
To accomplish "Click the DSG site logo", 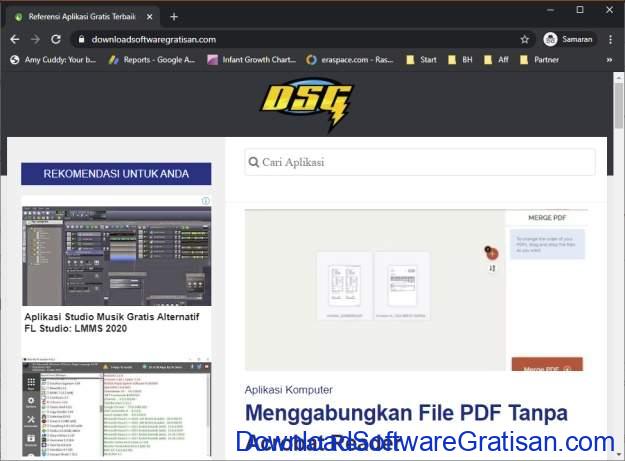I will (306, 103).
